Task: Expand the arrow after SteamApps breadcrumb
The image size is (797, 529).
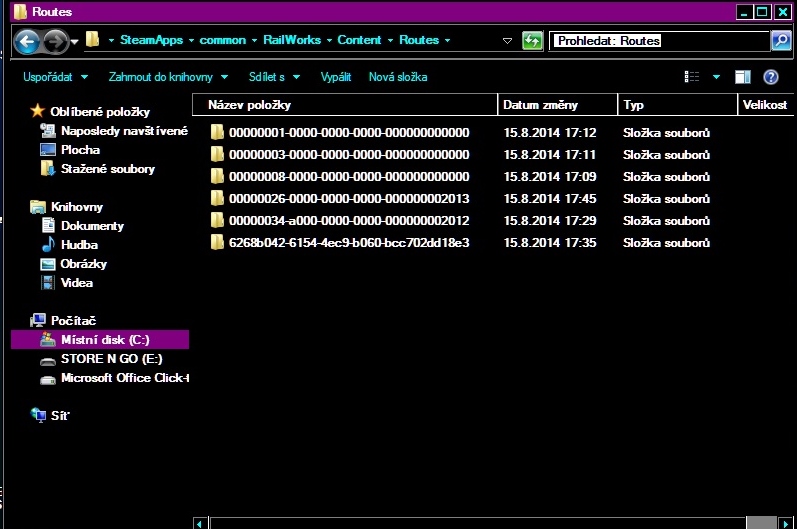Action: pyautogui.click(x=191, y=41)
